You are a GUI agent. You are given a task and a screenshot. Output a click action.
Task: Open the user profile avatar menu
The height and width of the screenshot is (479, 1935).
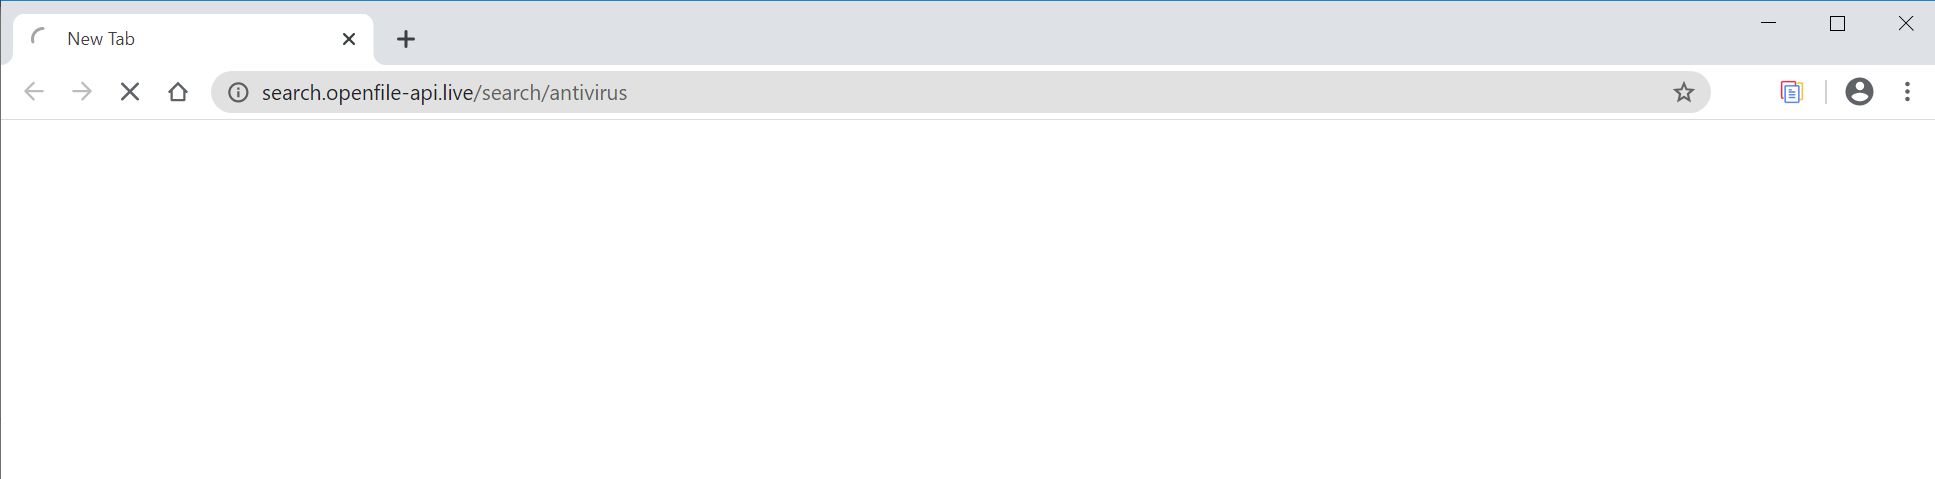(1859, 92)
